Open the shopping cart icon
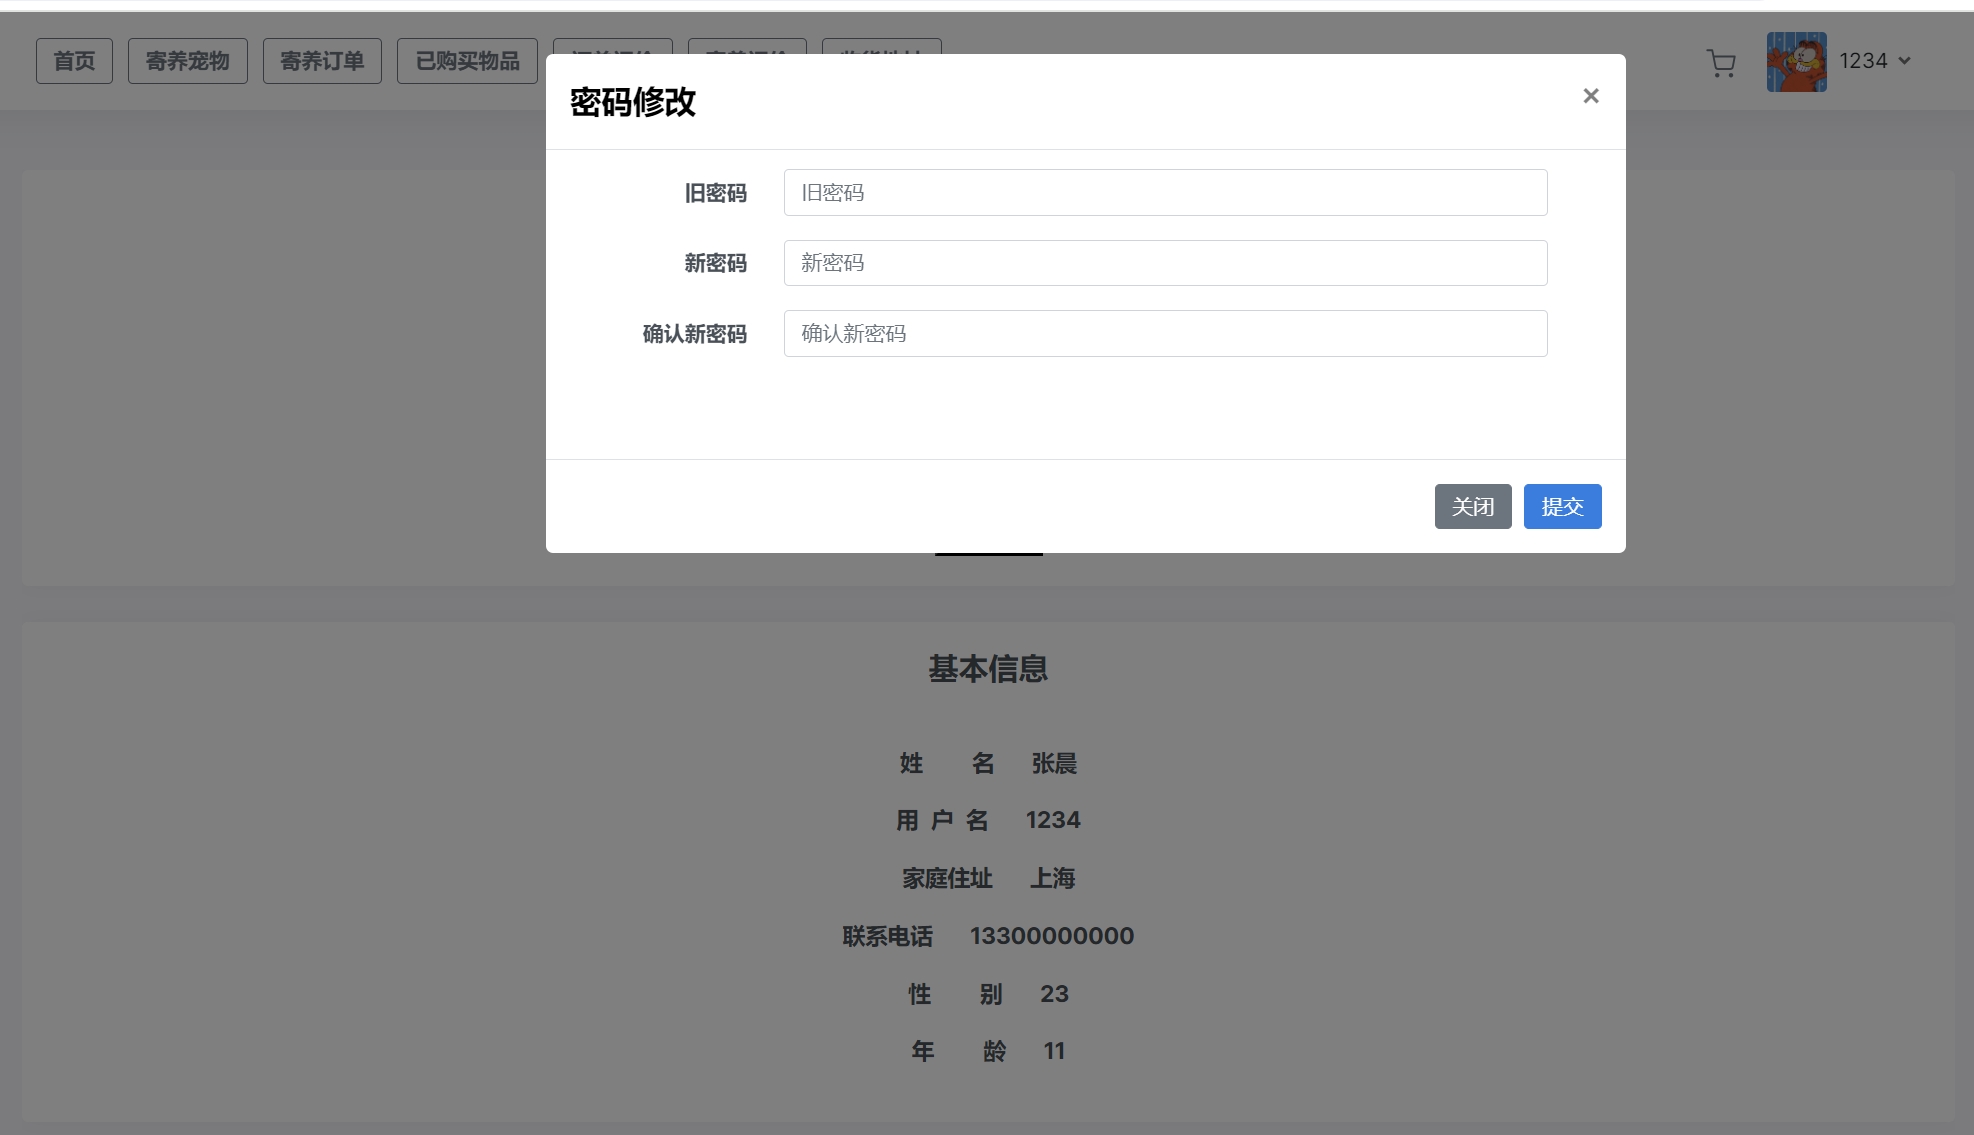The image size is (1974, 1135). pyautogui.click(x=1721, y=63)
